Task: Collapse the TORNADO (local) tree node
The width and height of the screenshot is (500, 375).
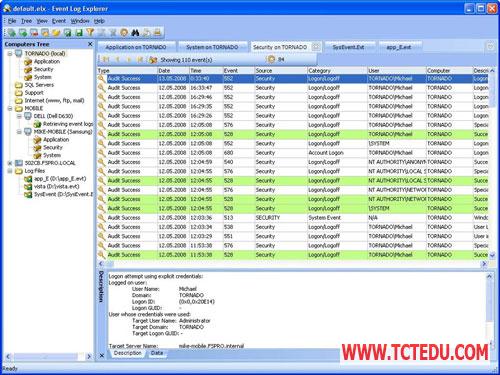Action: click(10, 53)
